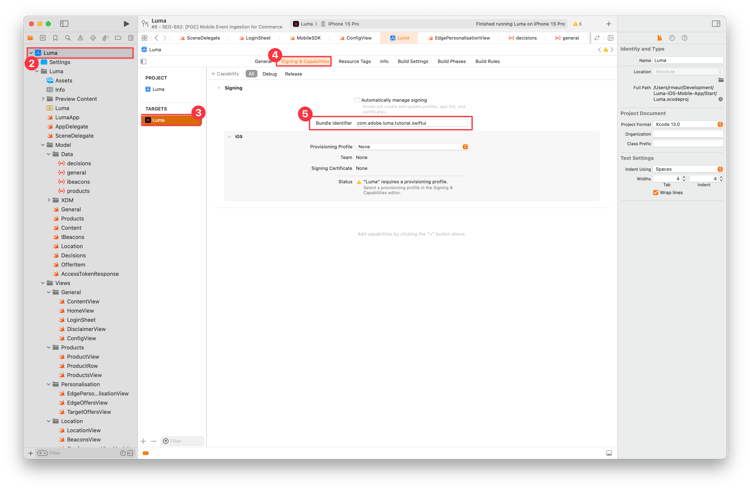Switch to the Build Rules tab
The height and width of the screenshot is (490, 750).
point(487,61)
